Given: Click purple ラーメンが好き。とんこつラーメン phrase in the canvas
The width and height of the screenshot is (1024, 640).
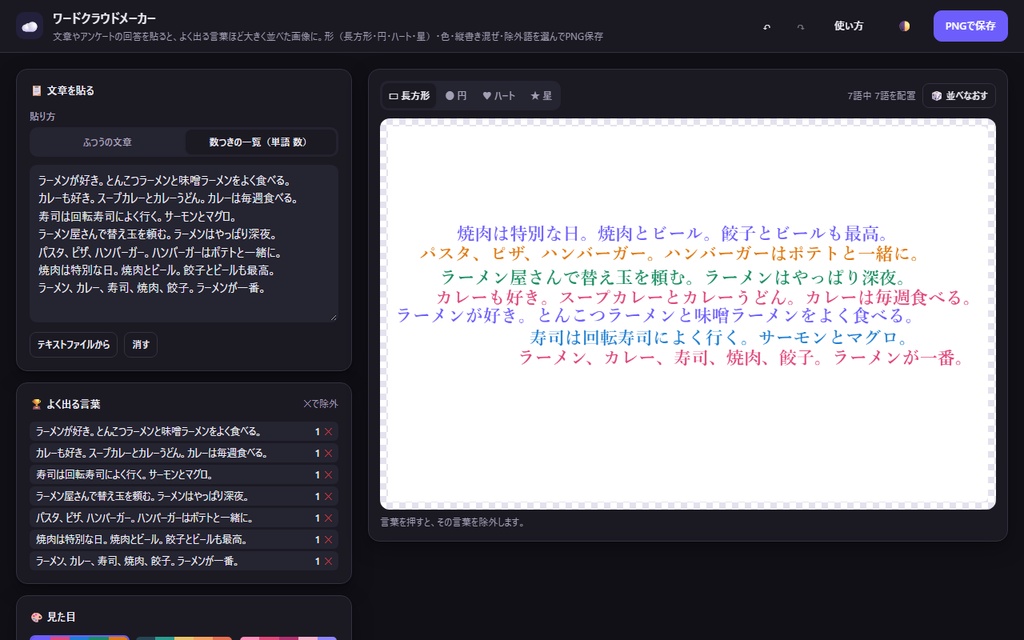Looking at the screenshot, I should click(x=655, y=316).
